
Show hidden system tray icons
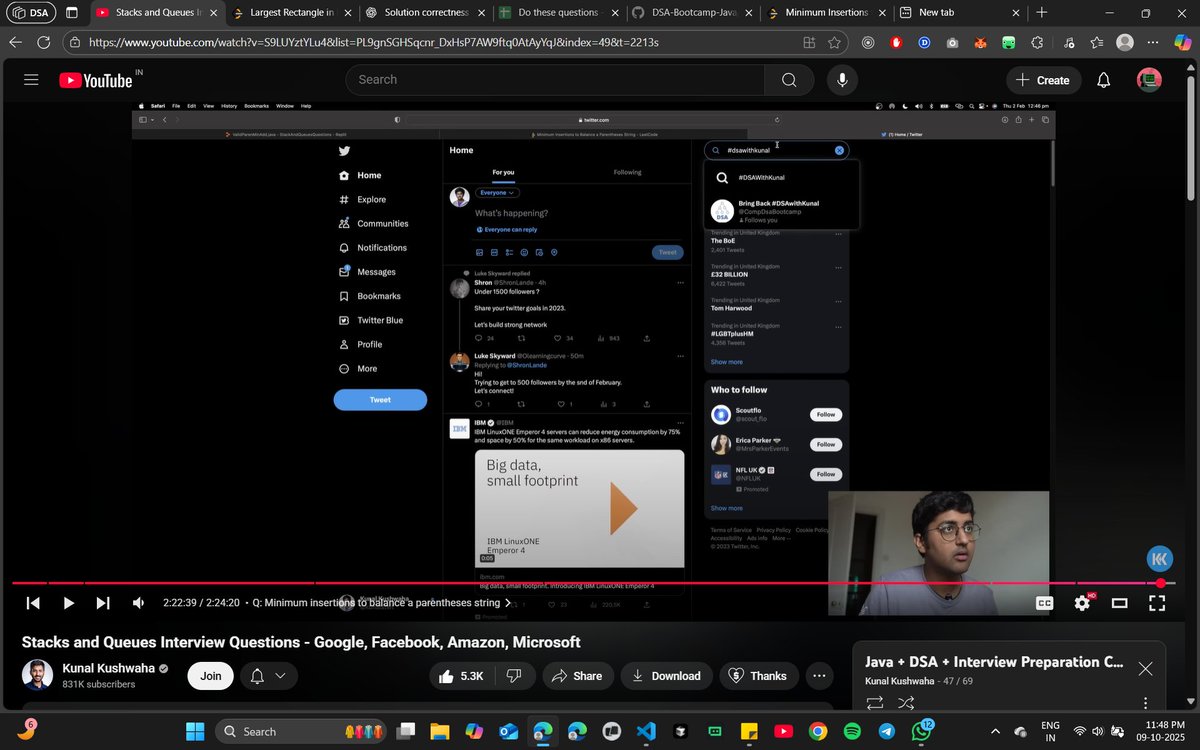994,731
